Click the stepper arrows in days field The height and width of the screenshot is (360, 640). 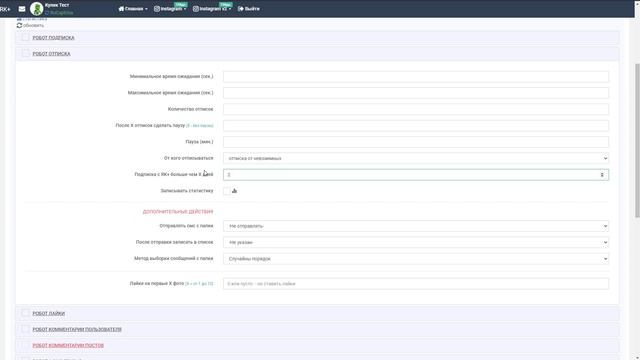click(602, 175)
